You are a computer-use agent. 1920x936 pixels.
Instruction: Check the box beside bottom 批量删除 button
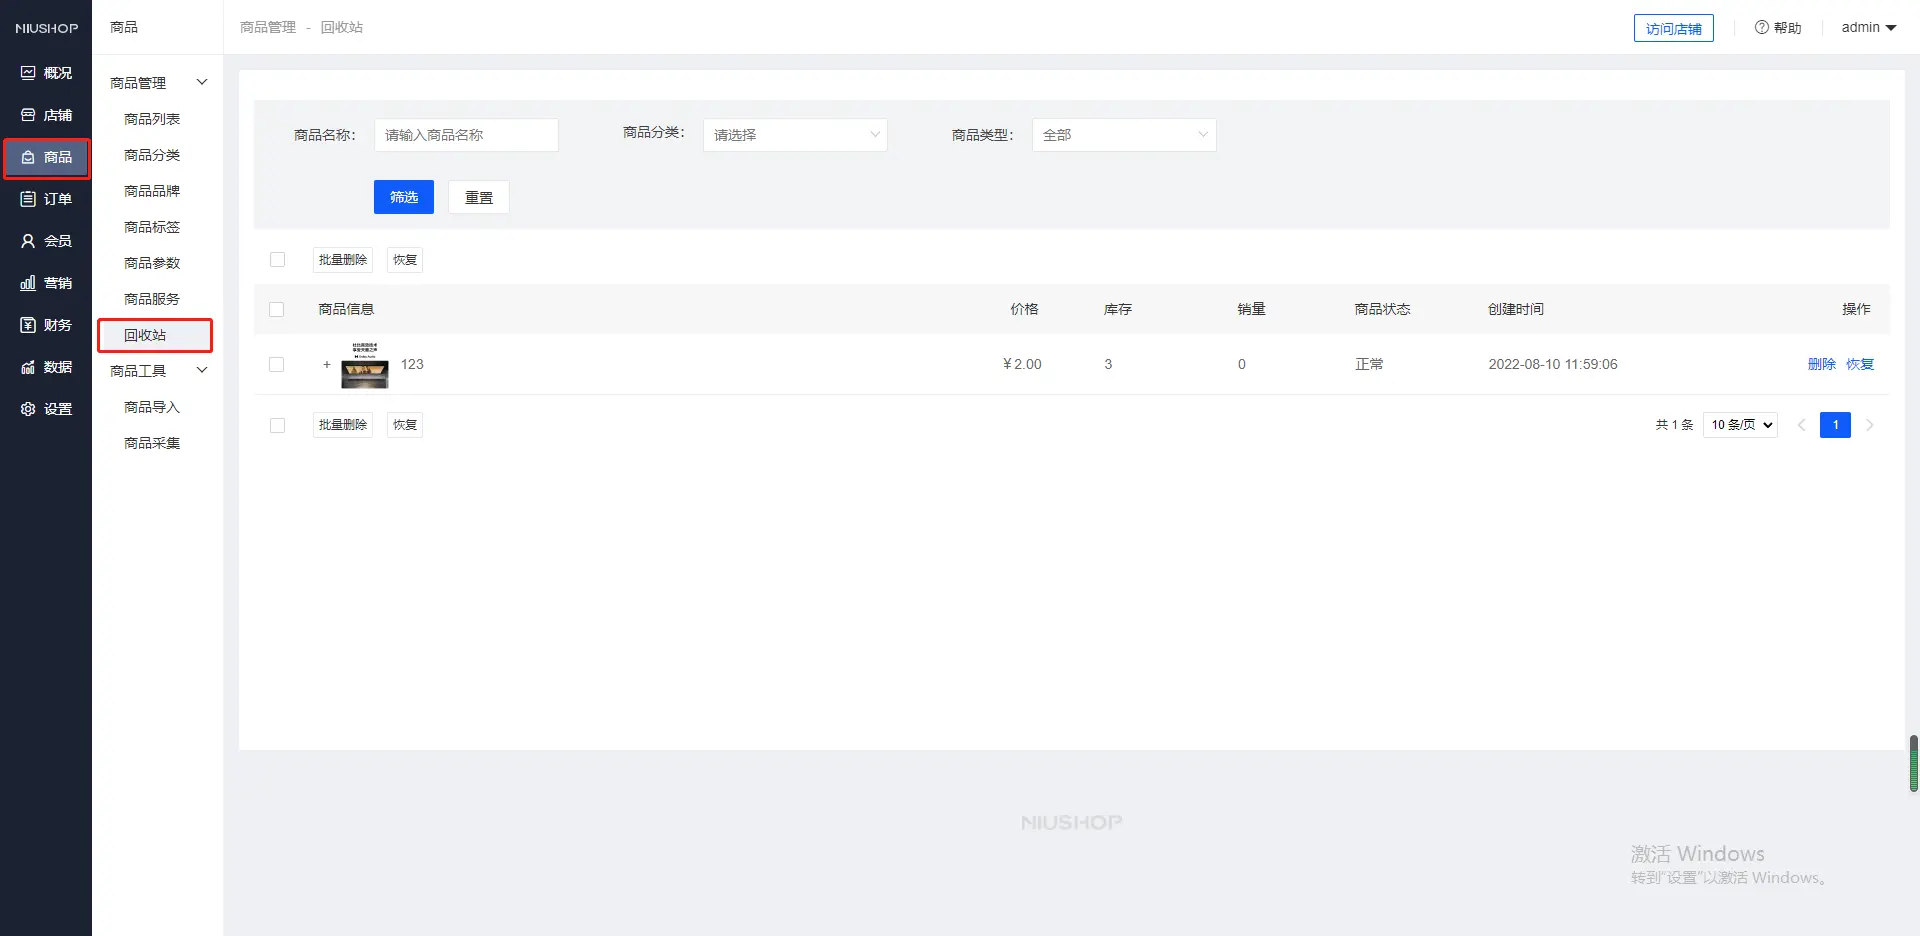point(278,425)
